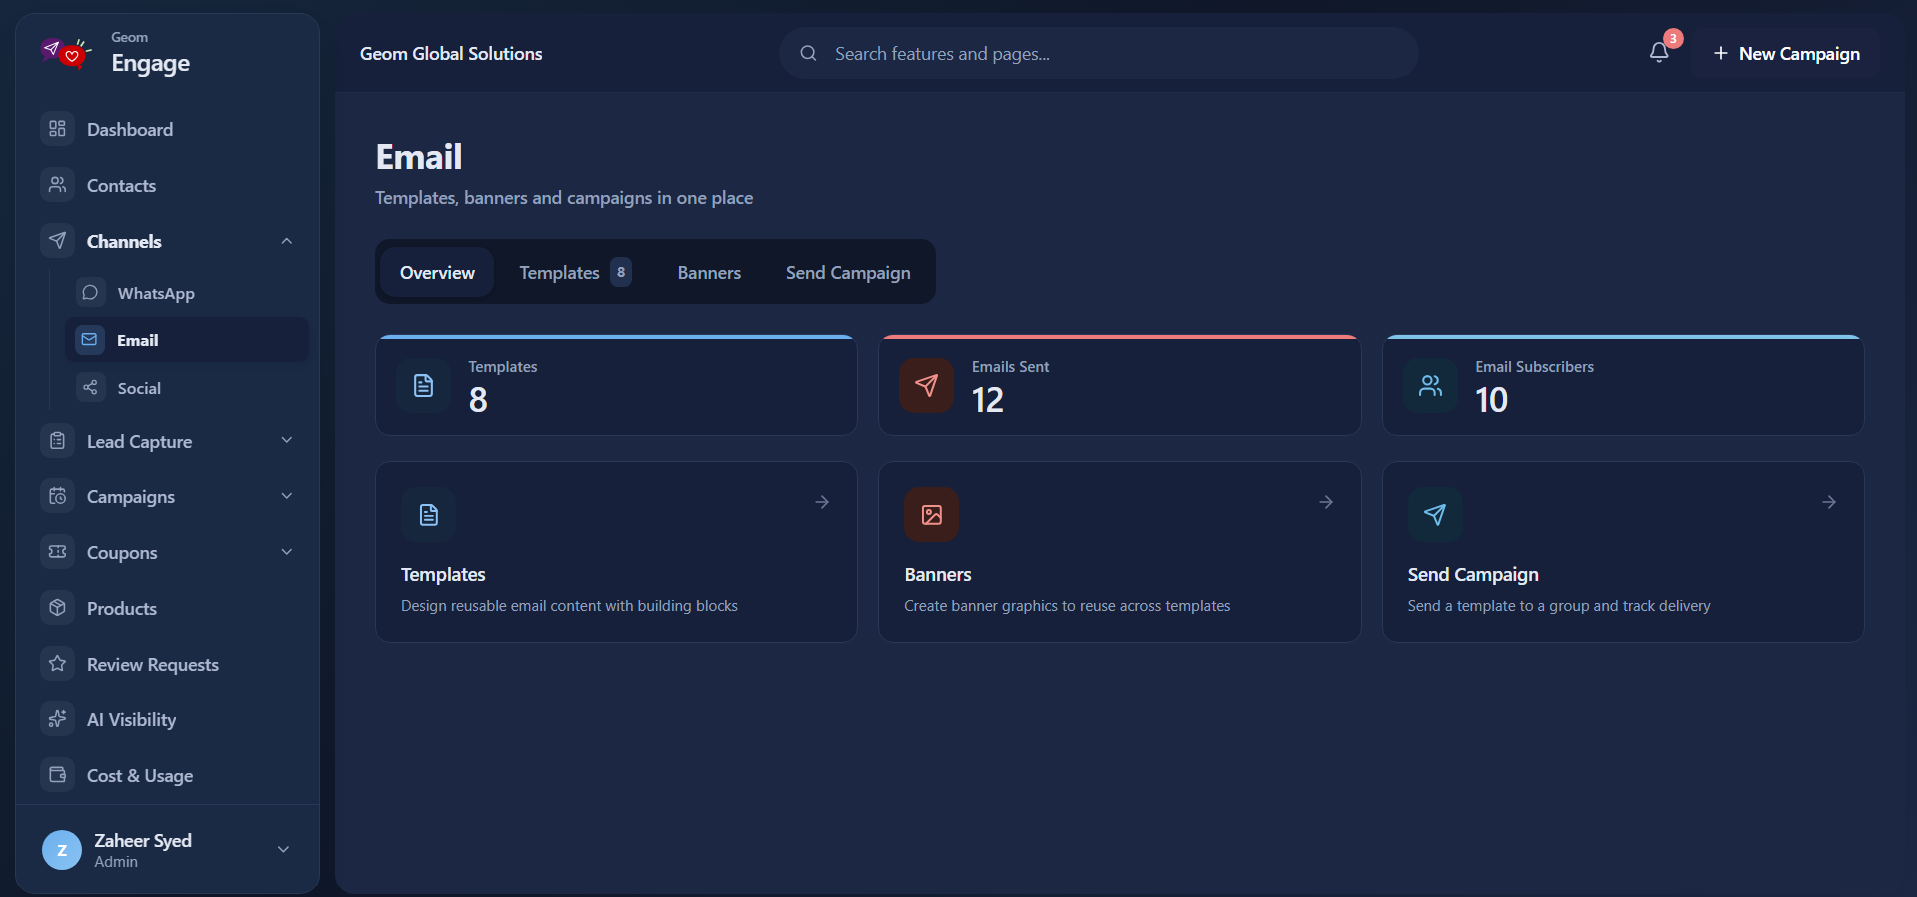
Task: Click the Dashboard grid icon
Action: click(58, 129)
